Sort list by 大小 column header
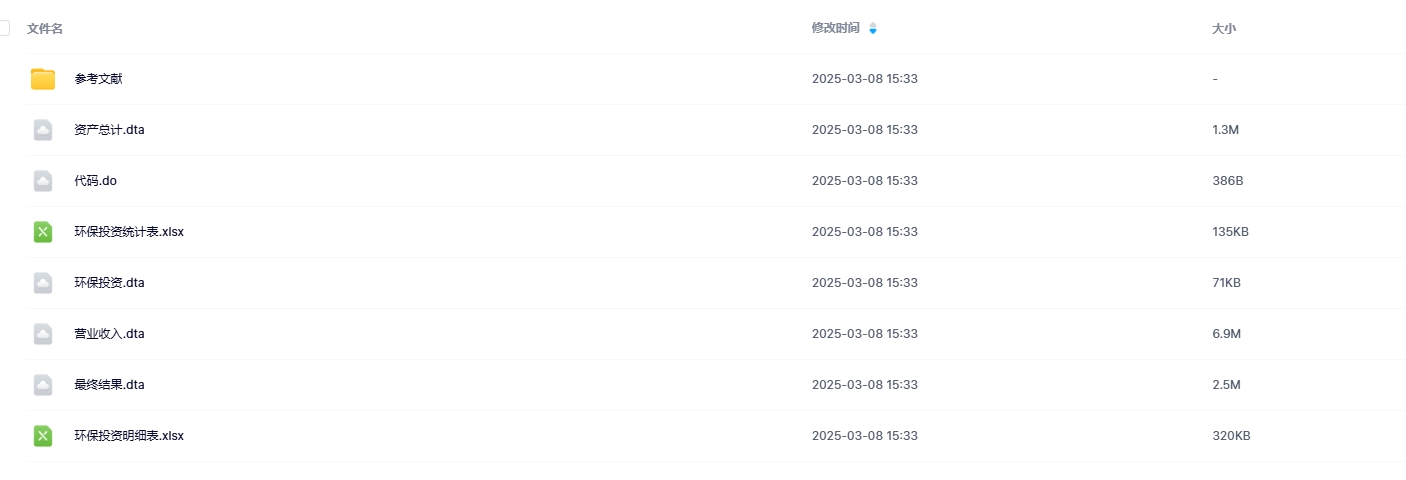1406x480 pixels. click(x=1223, y=29)
